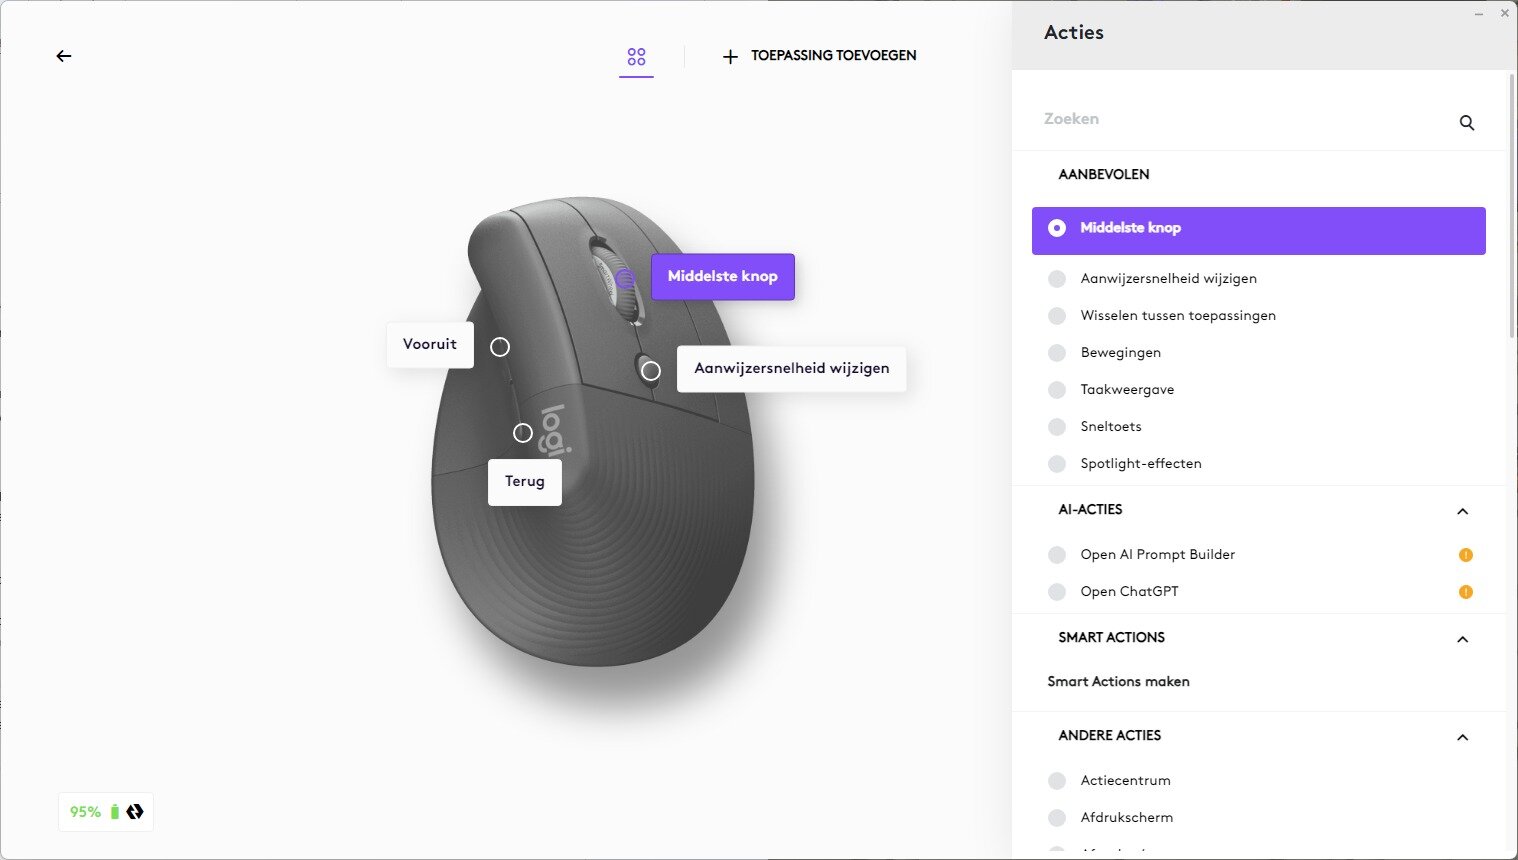Open the all-applications grid icon

636,56
